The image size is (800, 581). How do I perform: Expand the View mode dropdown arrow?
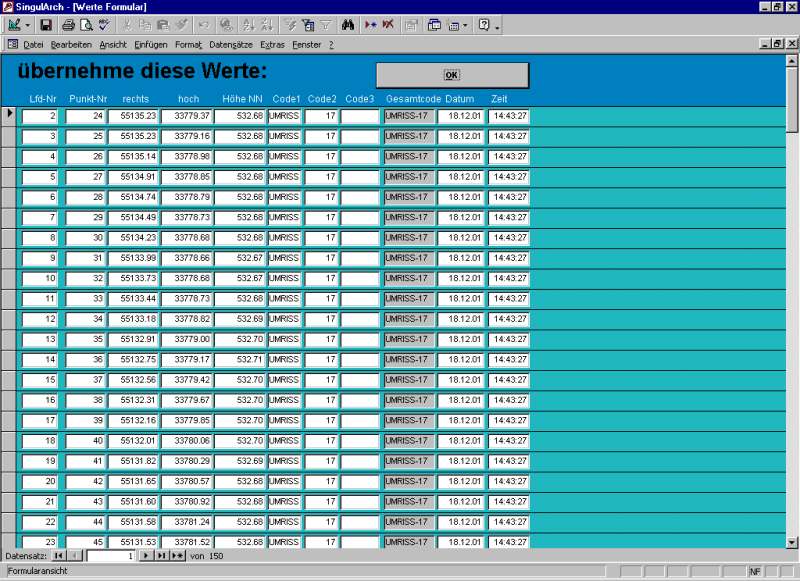27,24
